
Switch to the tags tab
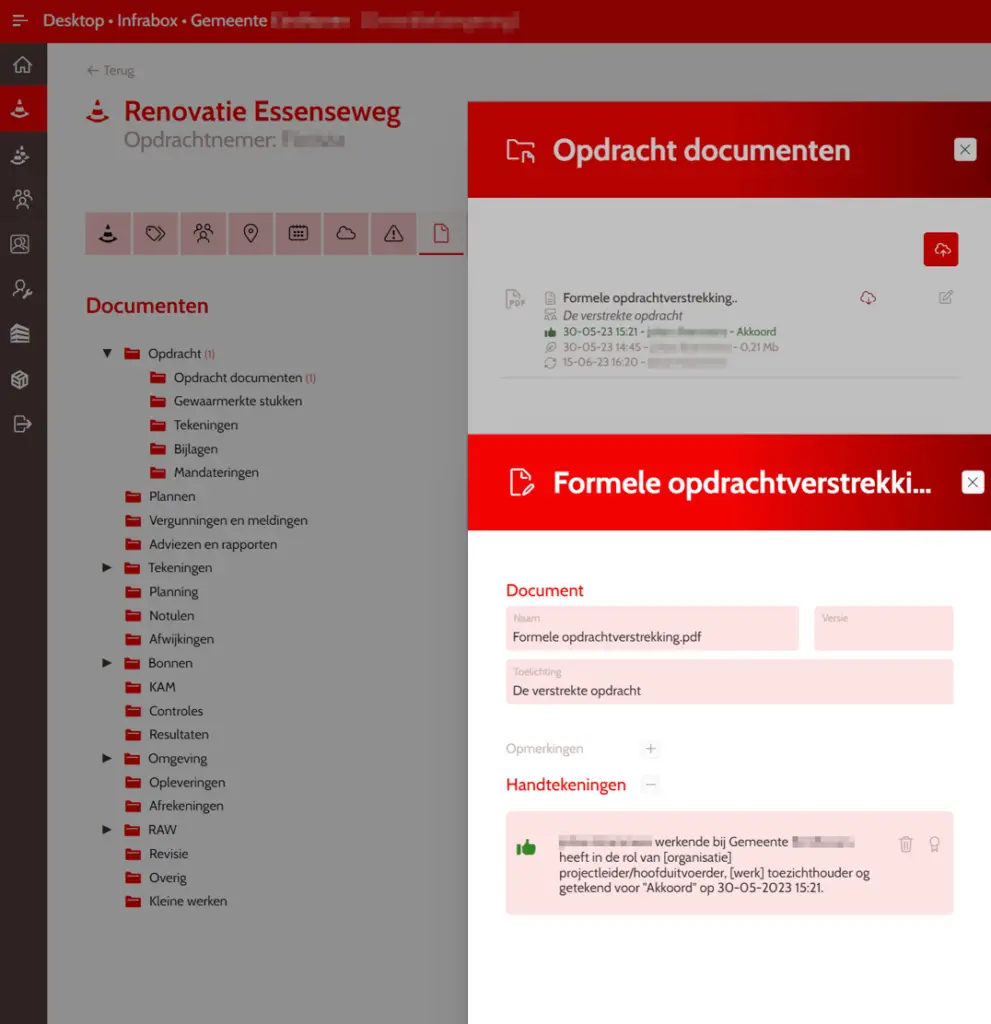coord(155,233)
